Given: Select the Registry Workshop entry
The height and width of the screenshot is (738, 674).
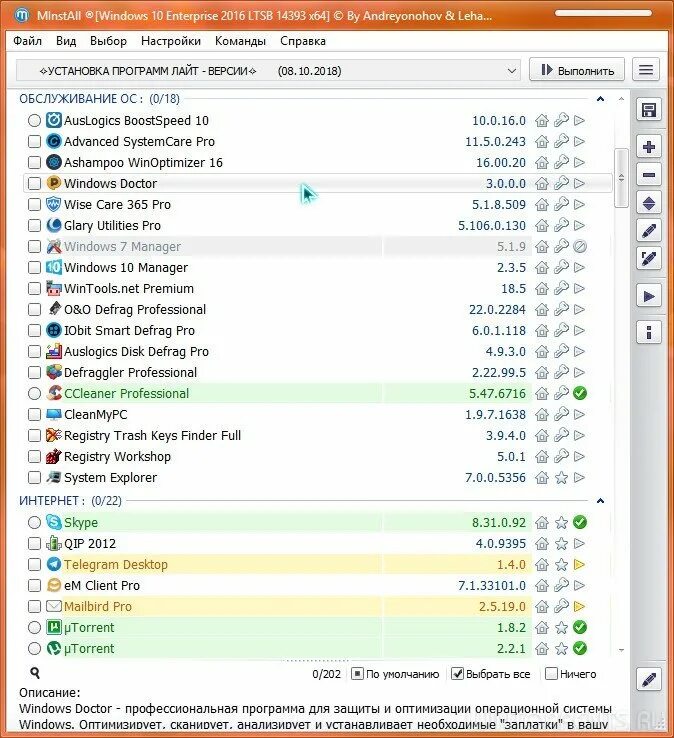Looking at the screenshot, I should (318, 457).
